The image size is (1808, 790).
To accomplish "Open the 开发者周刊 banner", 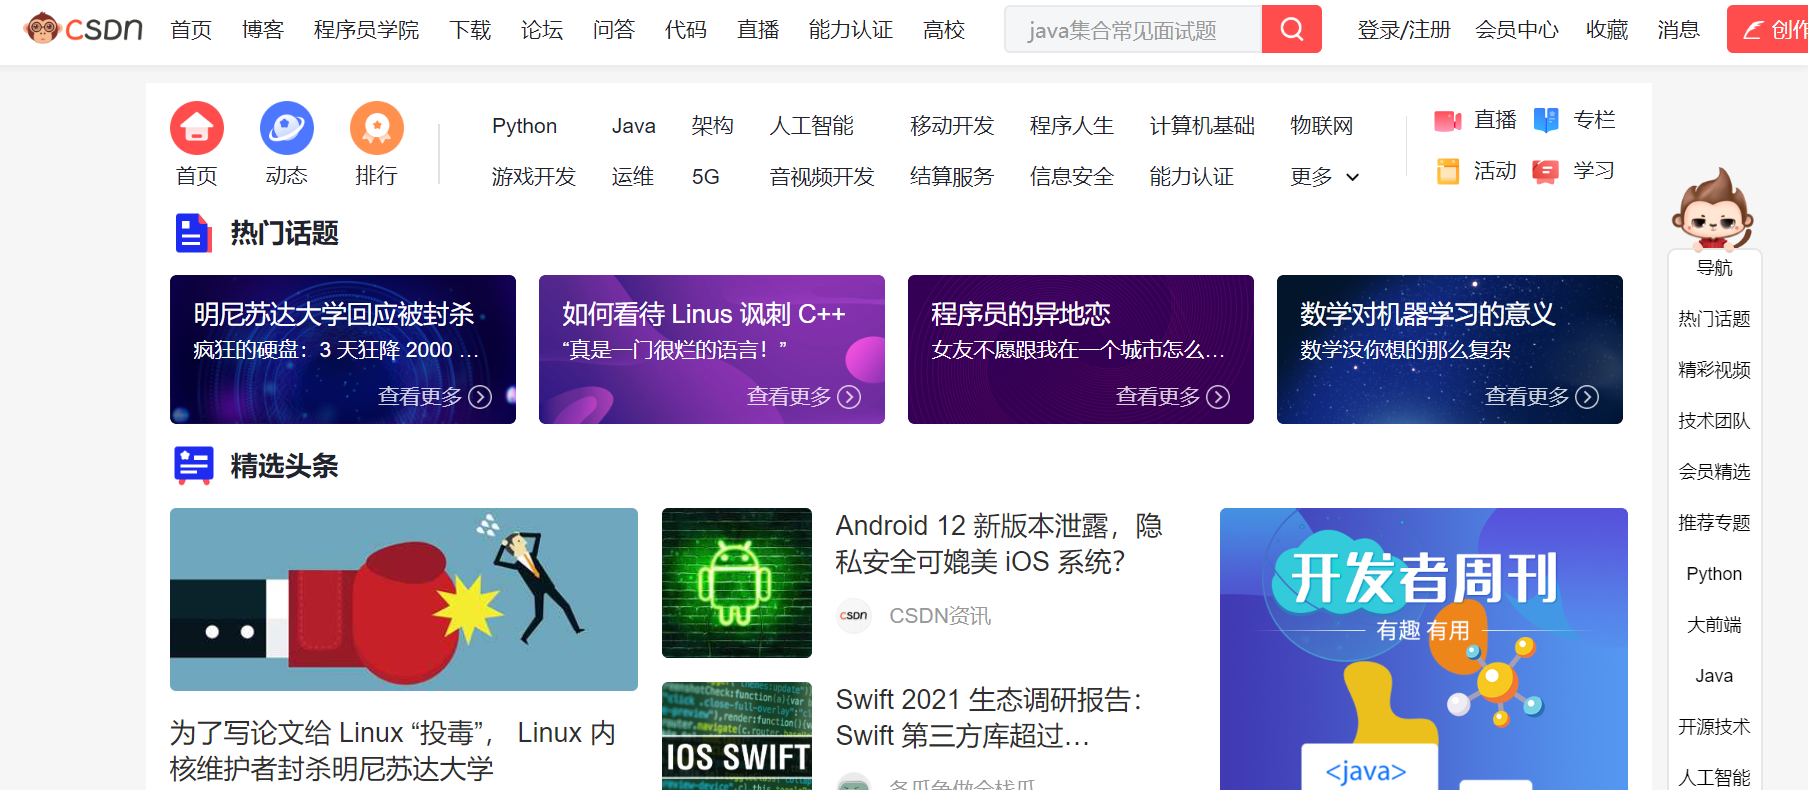I will (1424, 649).
